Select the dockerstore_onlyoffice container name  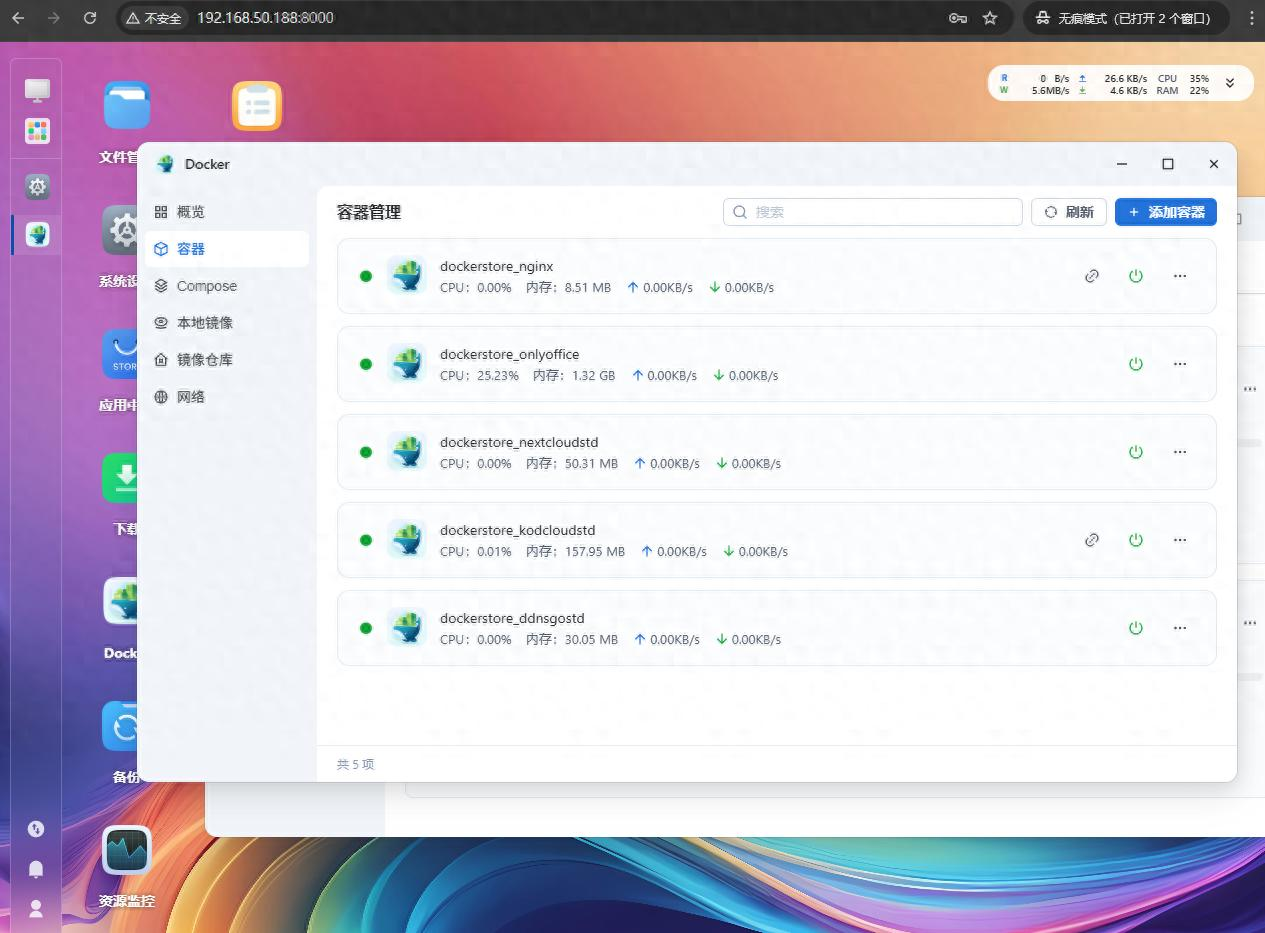510,355
